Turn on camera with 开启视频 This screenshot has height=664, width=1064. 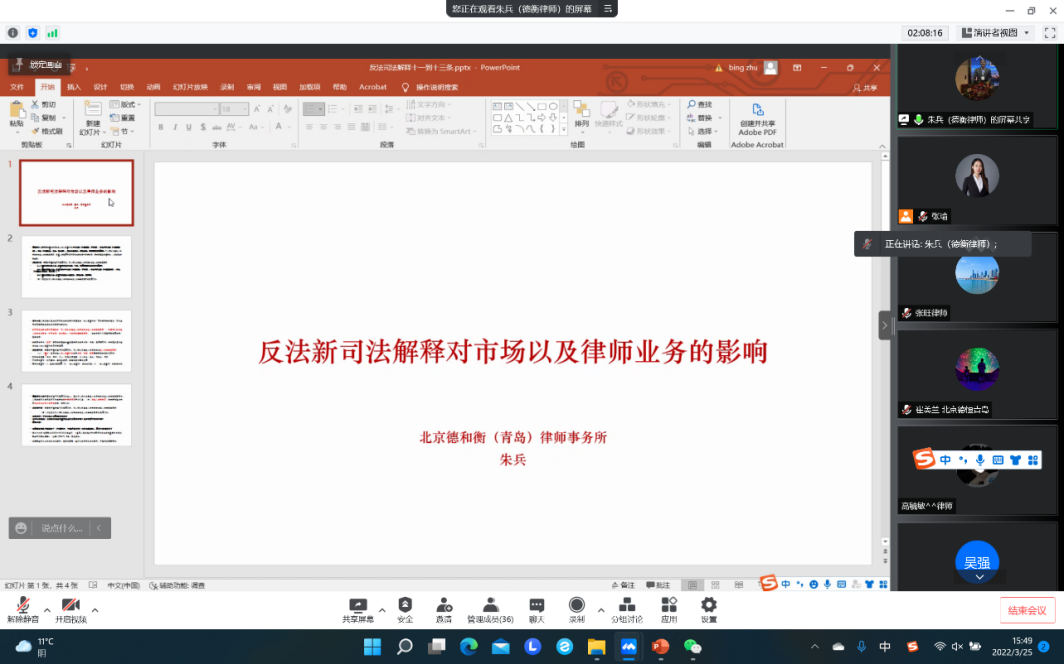(x=70, y=609)
